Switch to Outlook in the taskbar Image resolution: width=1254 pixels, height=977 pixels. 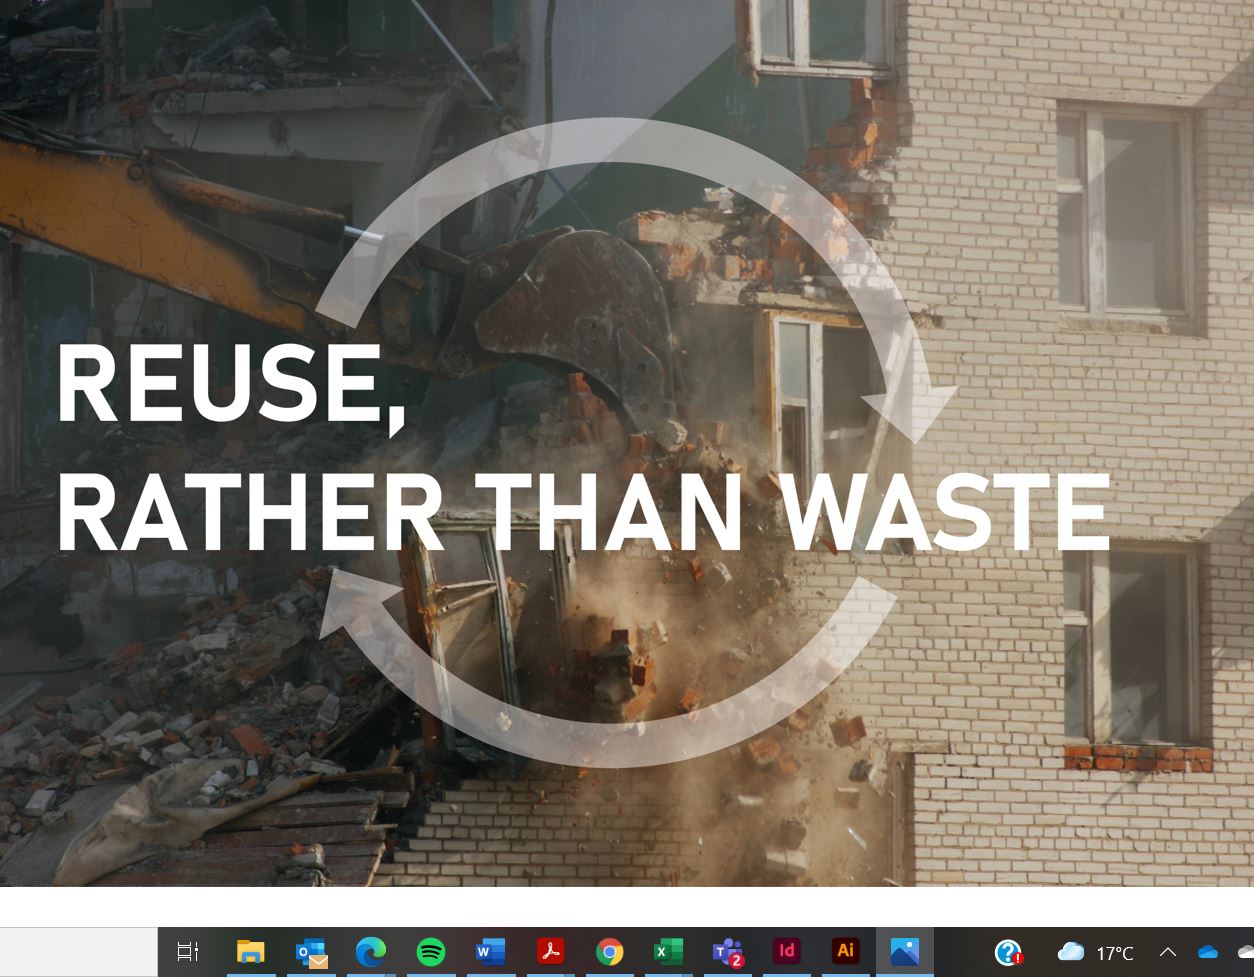(x=311, y=952)
